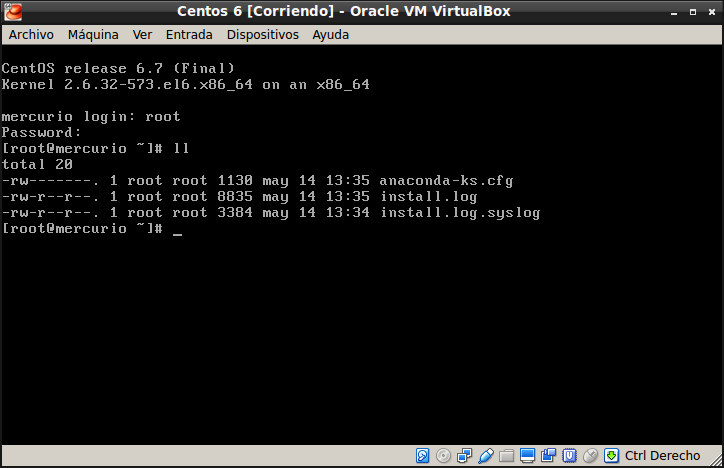Click the shared folders status icon
This screenshot has width=724, height=468.
[507, 456]
